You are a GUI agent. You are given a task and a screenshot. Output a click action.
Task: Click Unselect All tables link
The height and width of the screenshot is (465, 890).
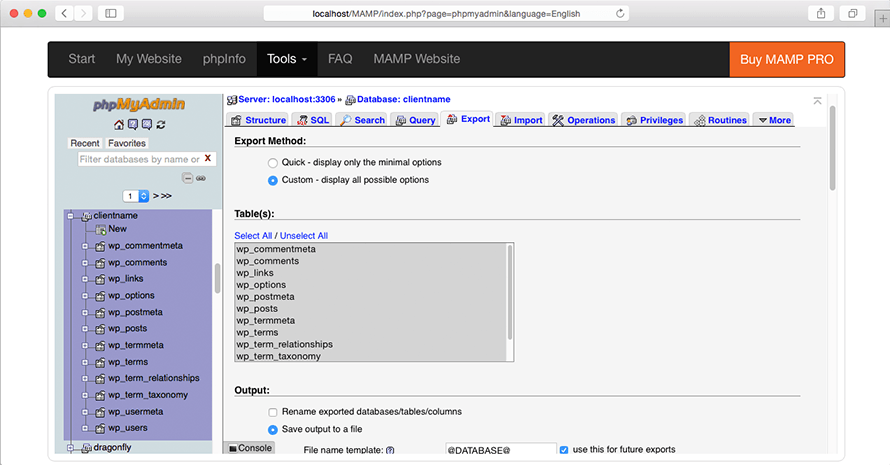point(304,236)
